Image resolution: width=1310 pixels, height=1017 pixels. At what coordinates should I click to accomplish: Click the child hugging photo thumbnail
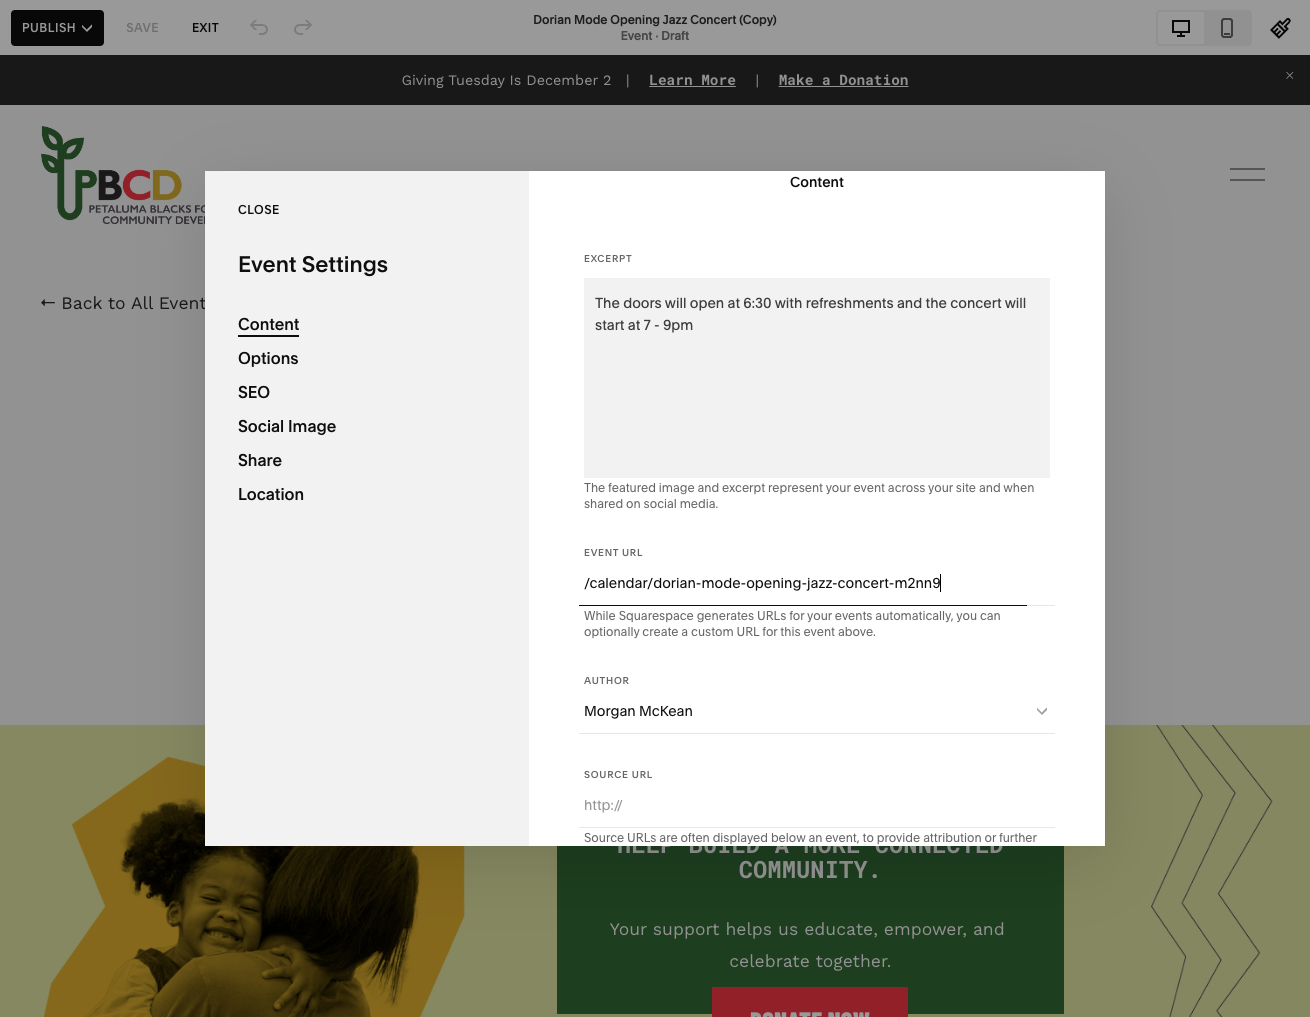255,885
